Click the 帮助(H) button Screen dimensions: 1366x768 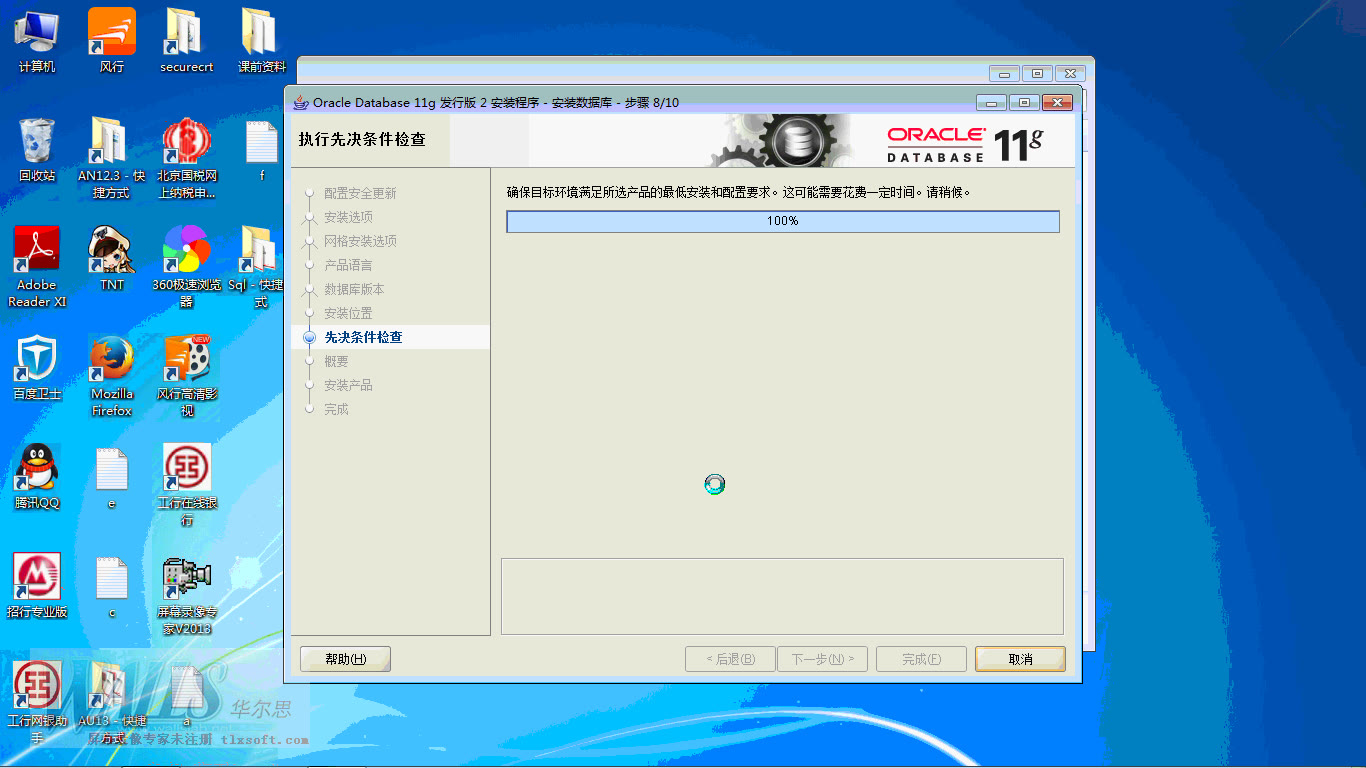[344, 658]
